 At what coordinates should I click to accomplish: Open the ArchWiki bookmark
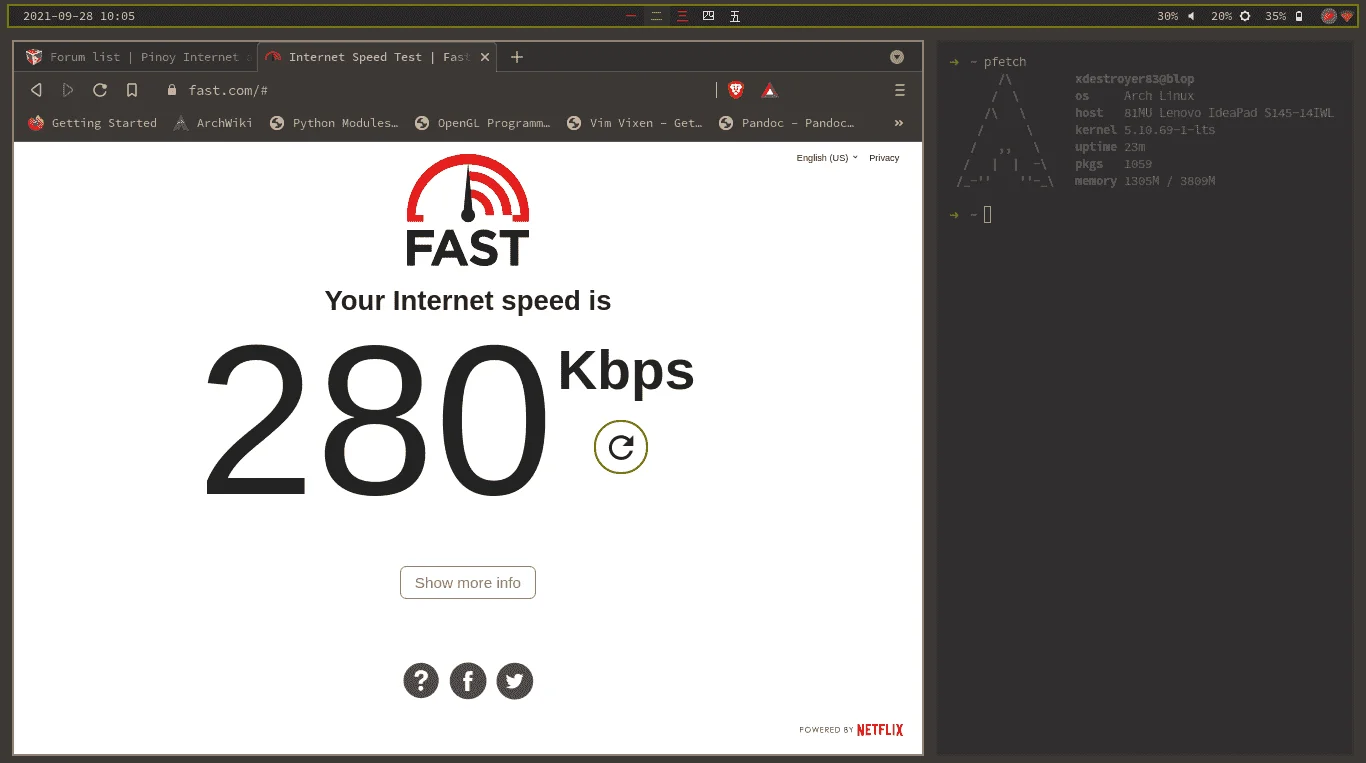212,123
